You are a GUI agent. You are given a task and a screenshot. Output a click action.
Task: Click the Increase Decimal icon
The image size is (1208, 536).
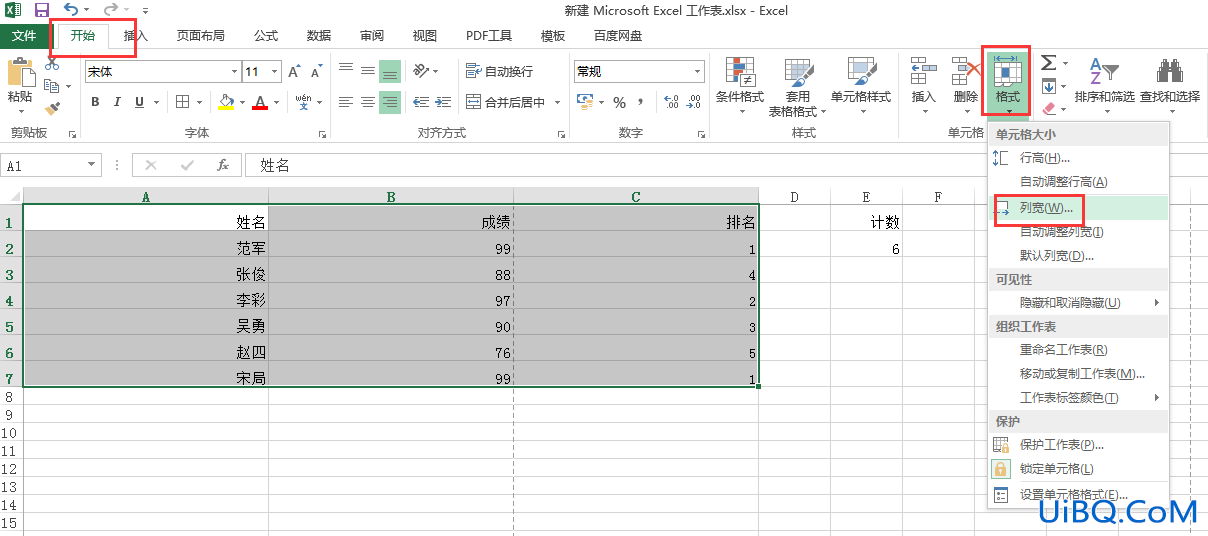[671, 102]
